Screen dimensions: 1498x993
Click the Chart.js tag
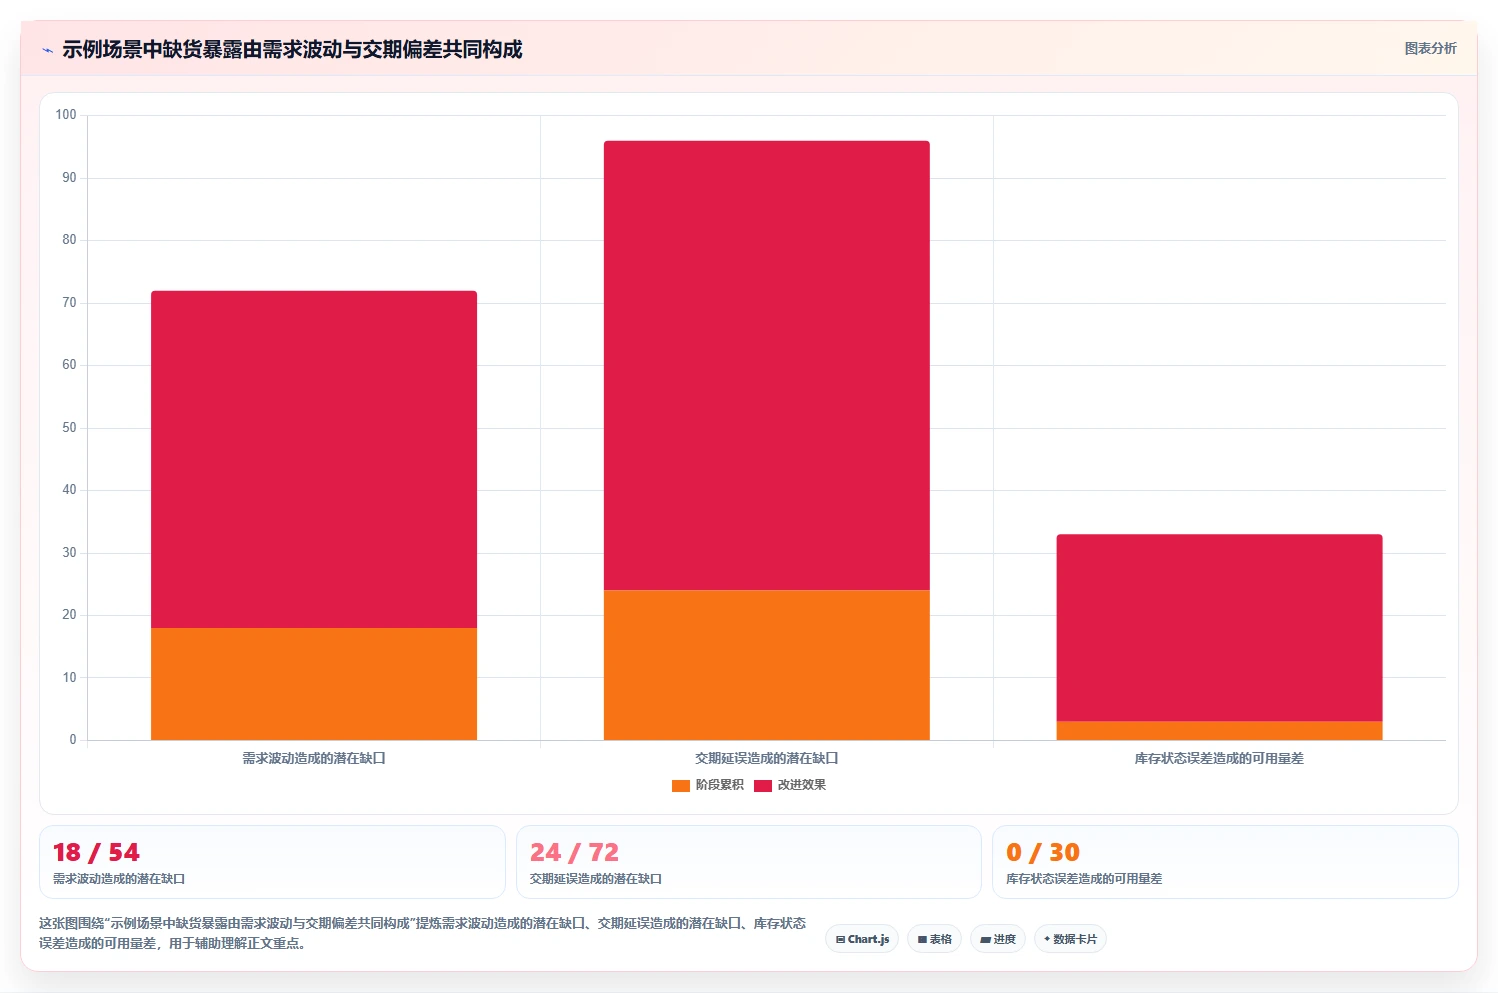click(x=862, y=939)
